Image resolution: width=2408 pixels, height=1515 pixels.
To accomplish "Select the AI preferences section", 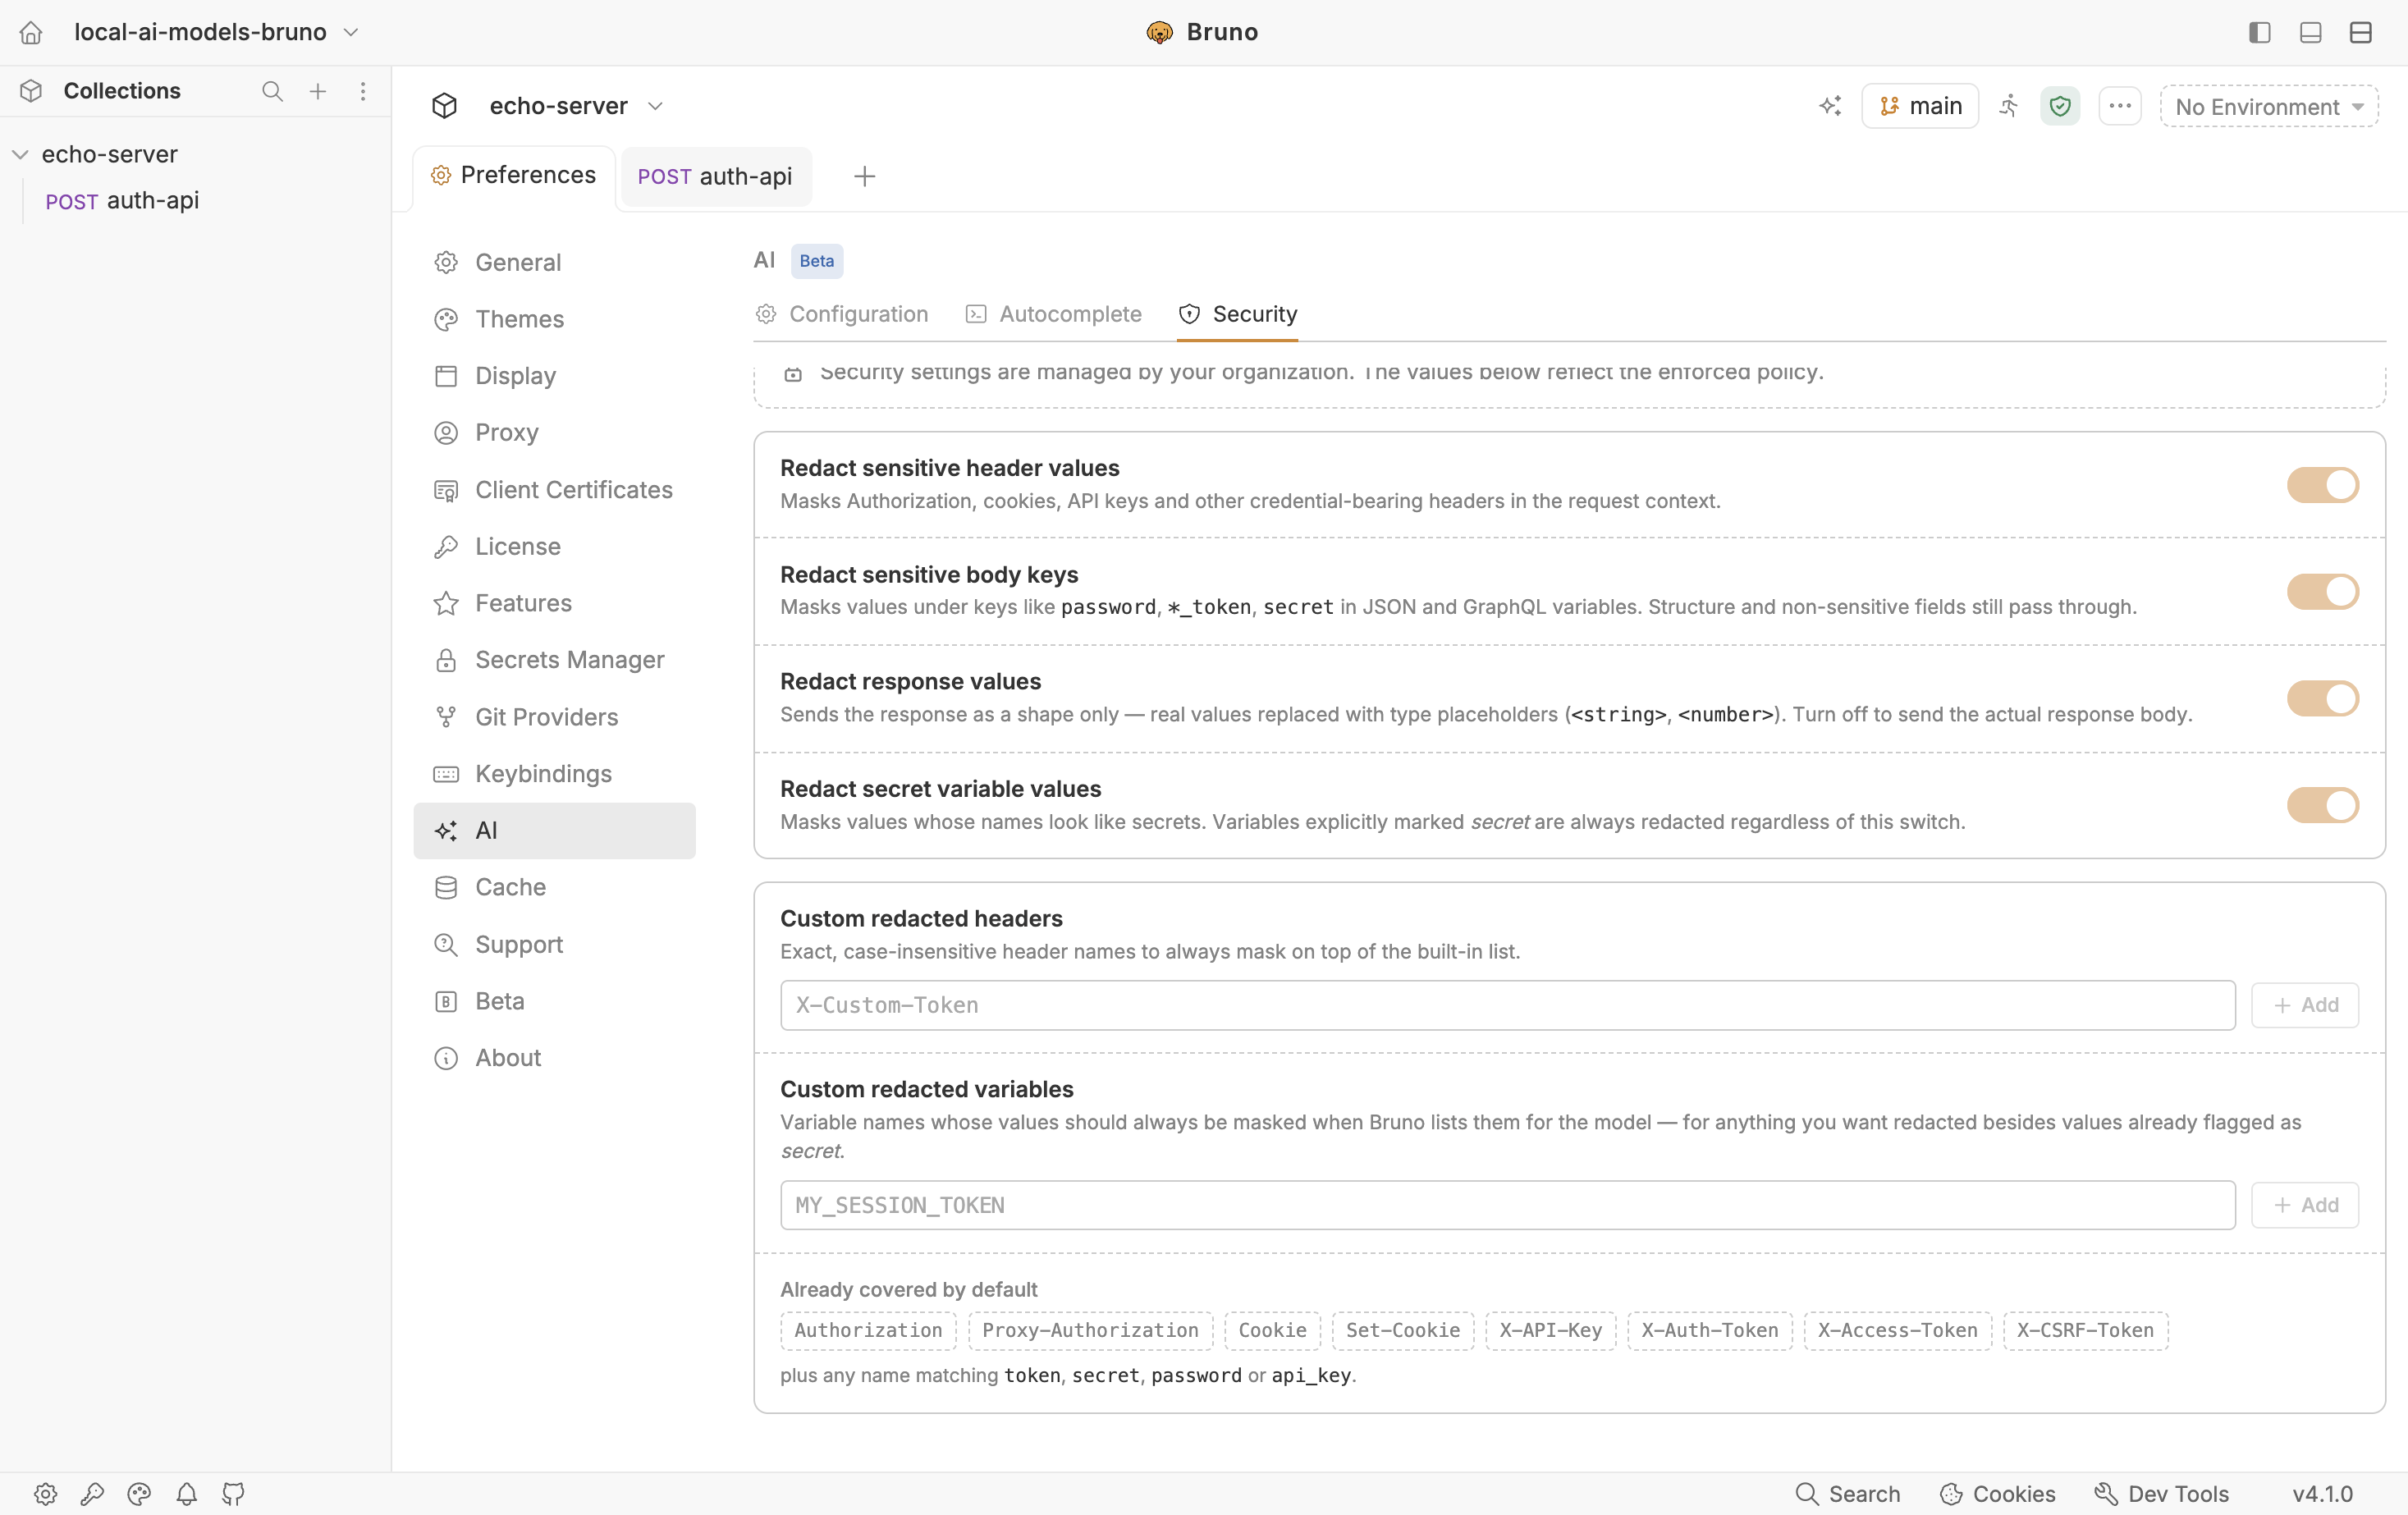I will 554,831.
